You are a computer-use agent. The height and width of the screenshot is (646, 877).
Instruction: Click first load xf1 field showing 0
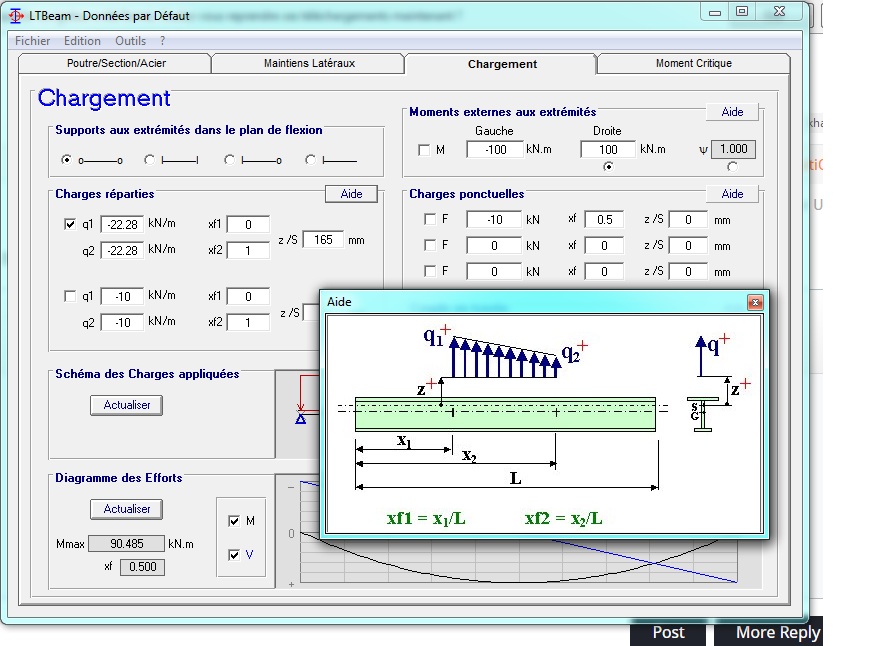(248, 224)
